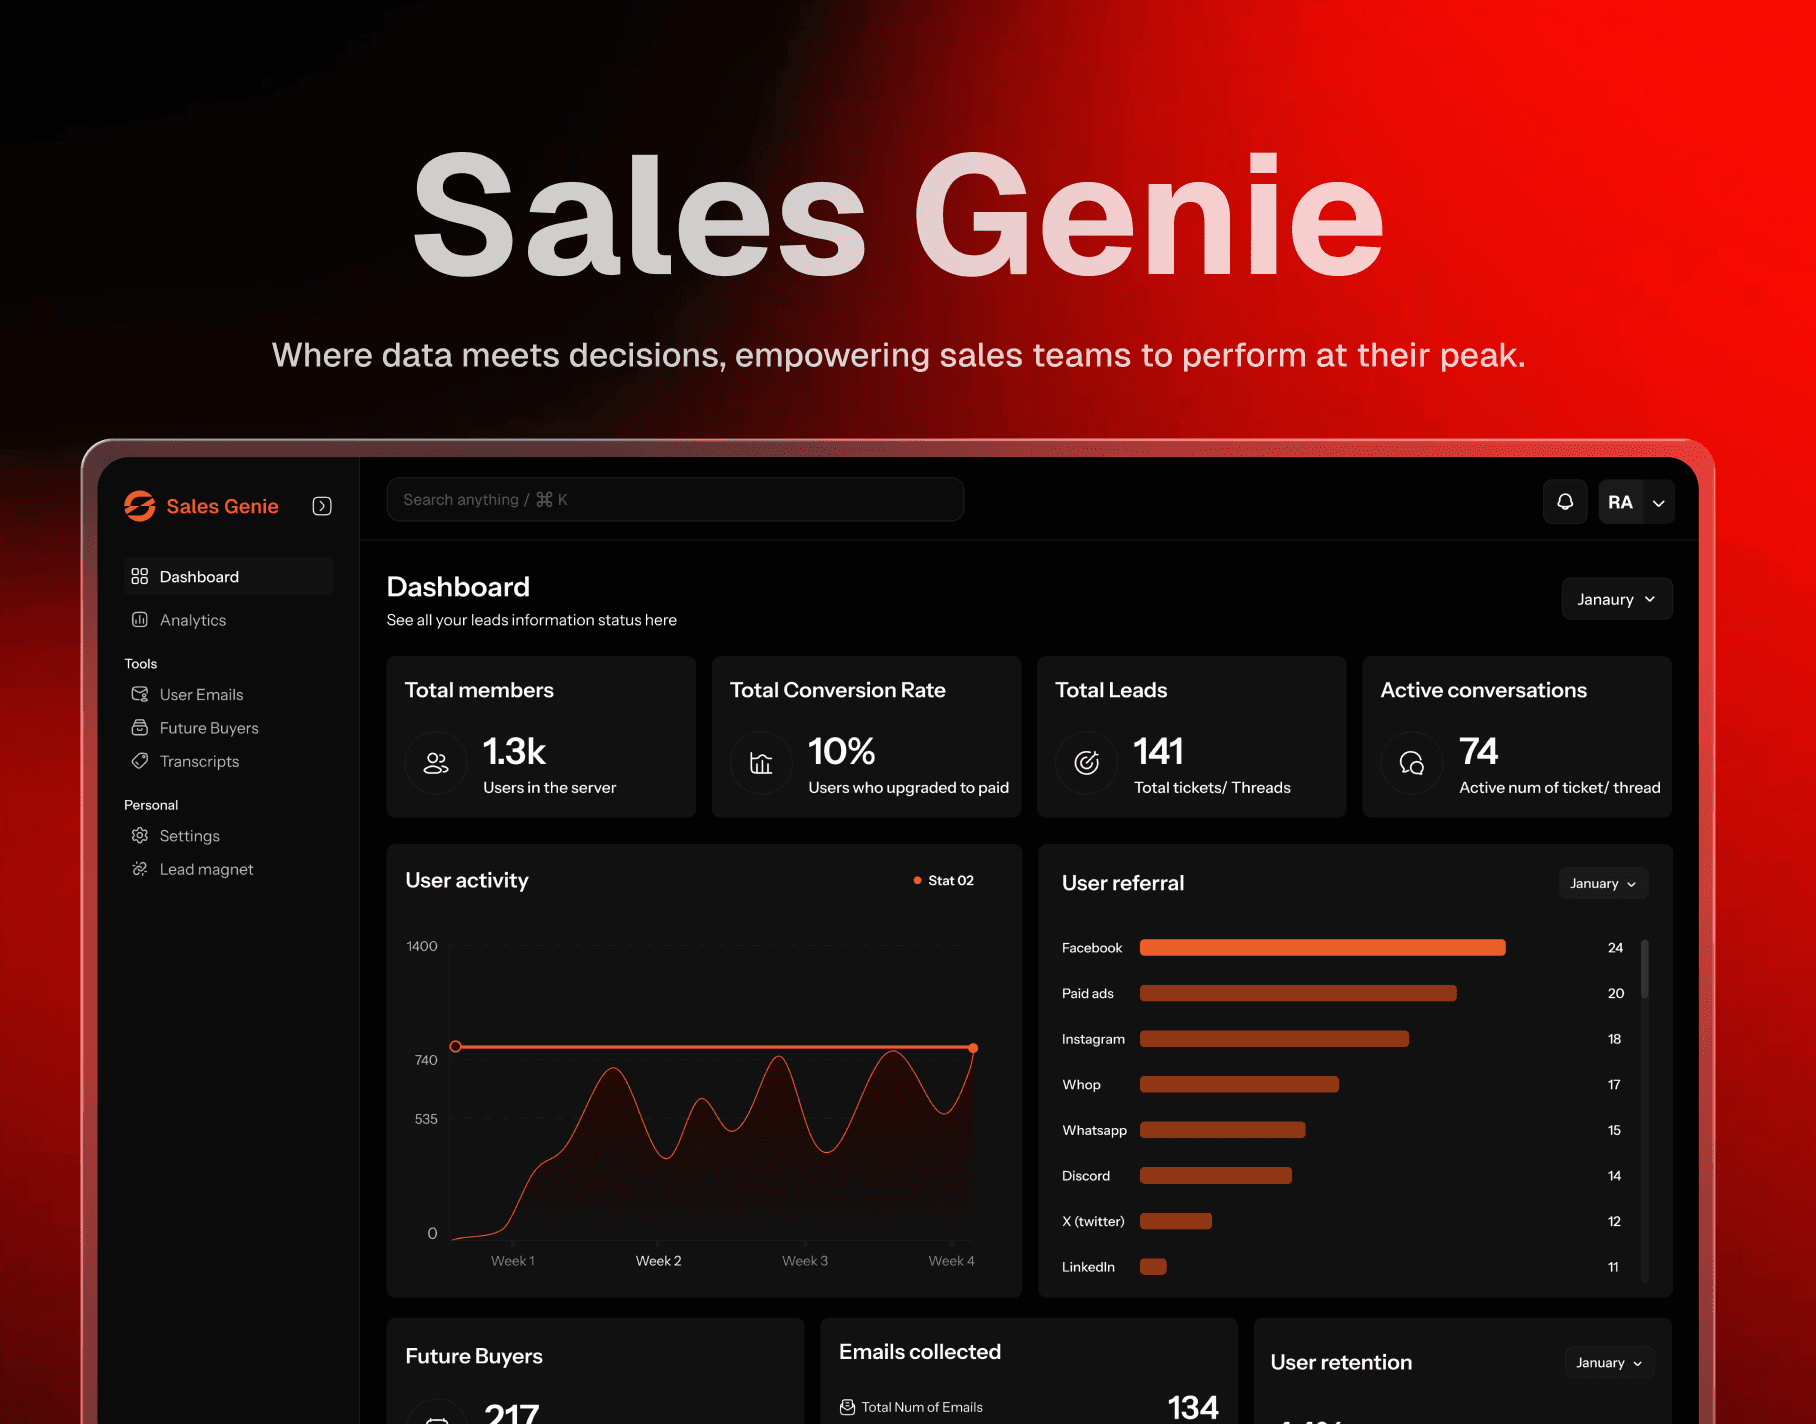Screen dimensions: 1816x1424
Task: Click the Total Conversion Rate chart icon
Action: [761, 764]
